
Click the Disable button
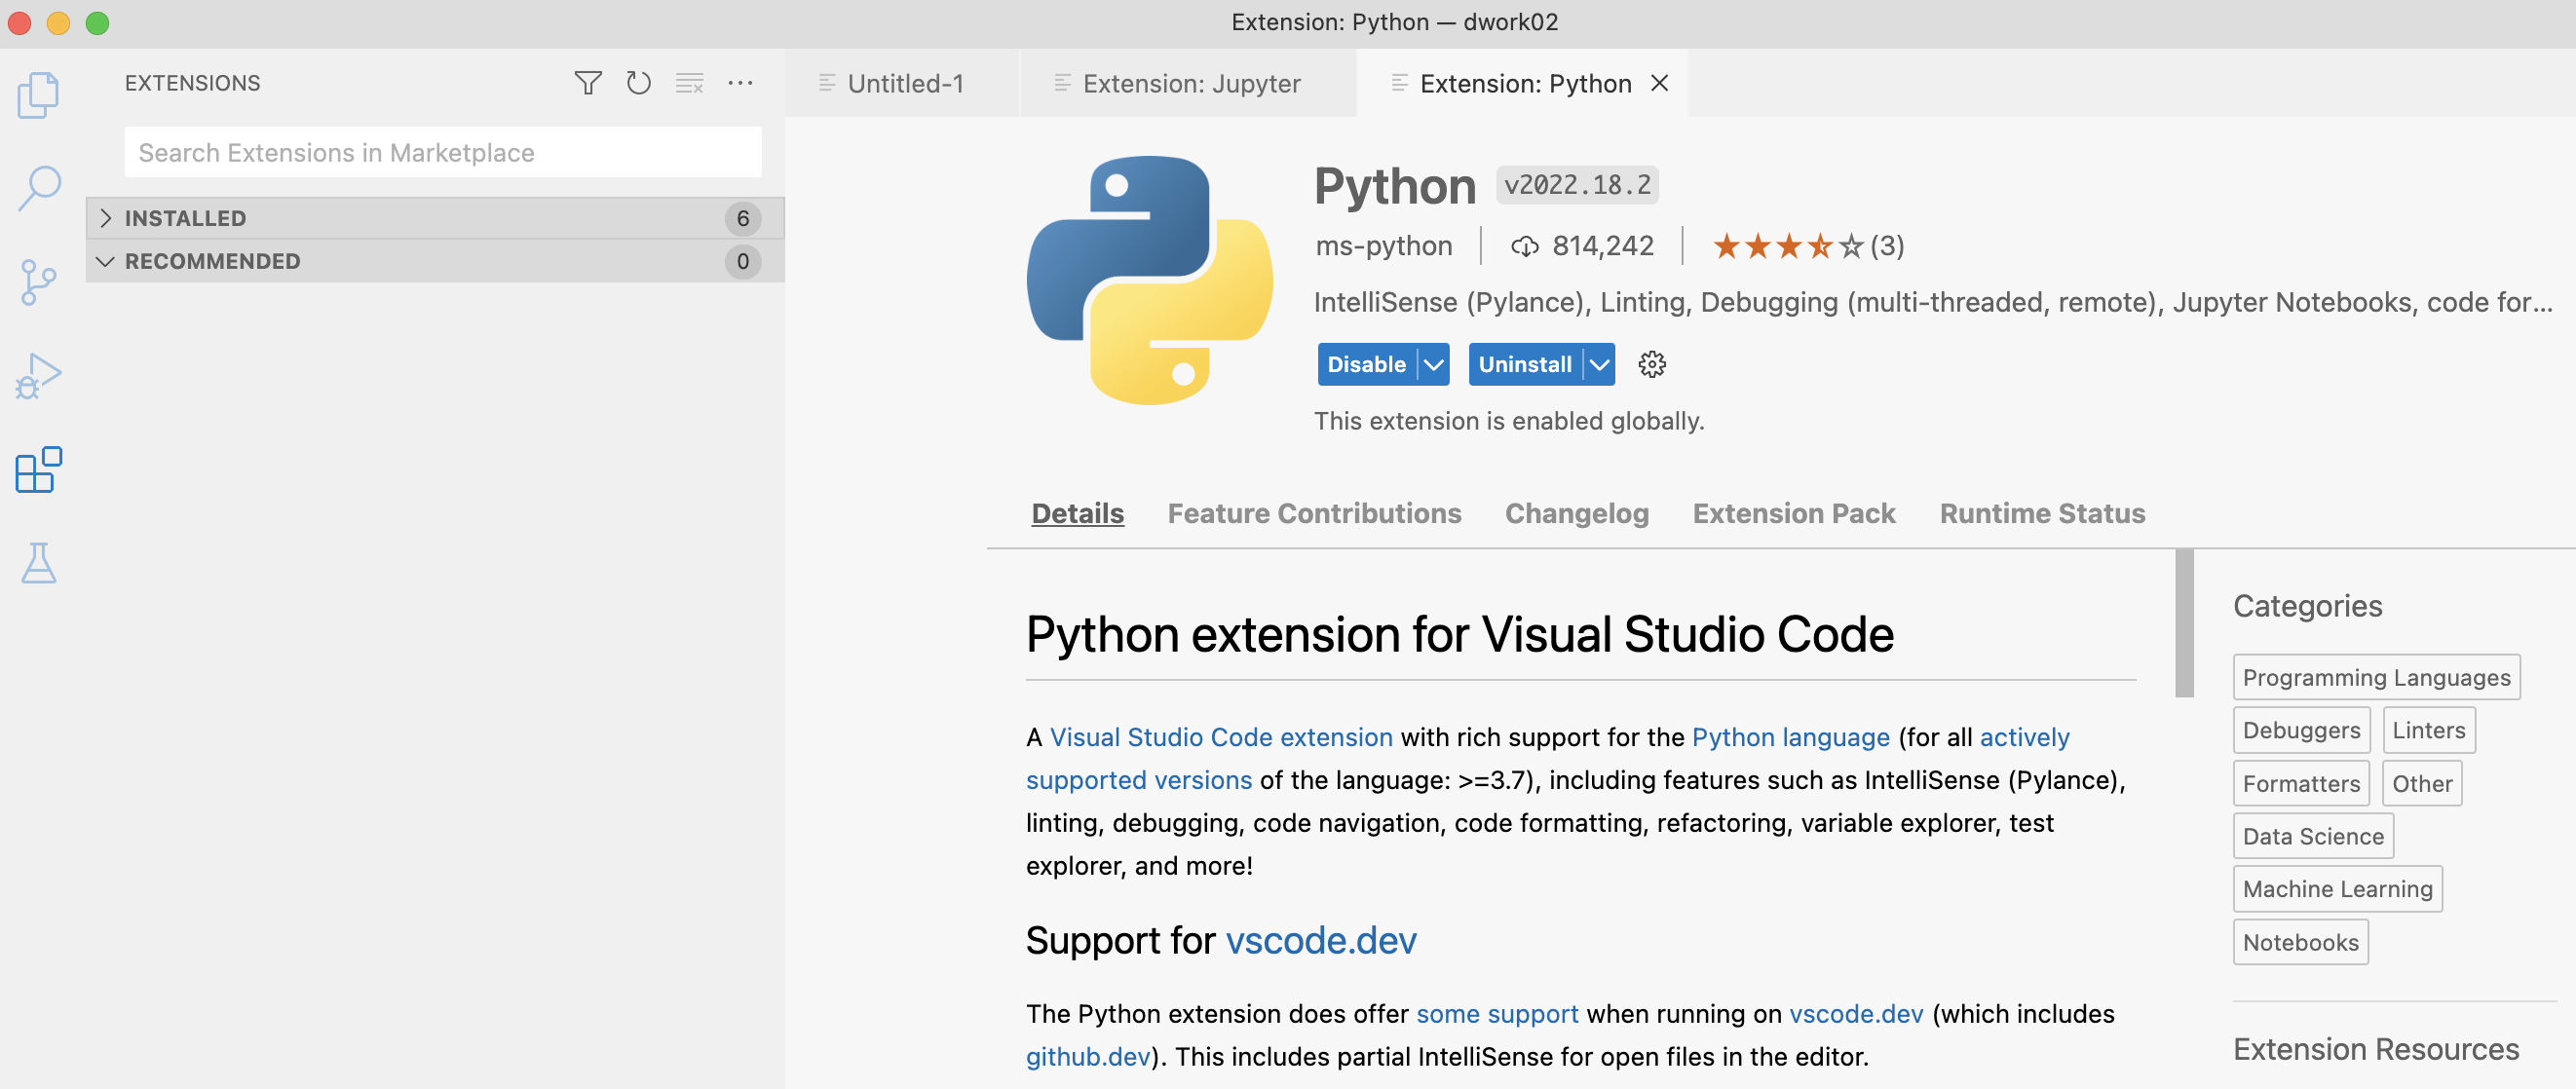pos(1366,364)
